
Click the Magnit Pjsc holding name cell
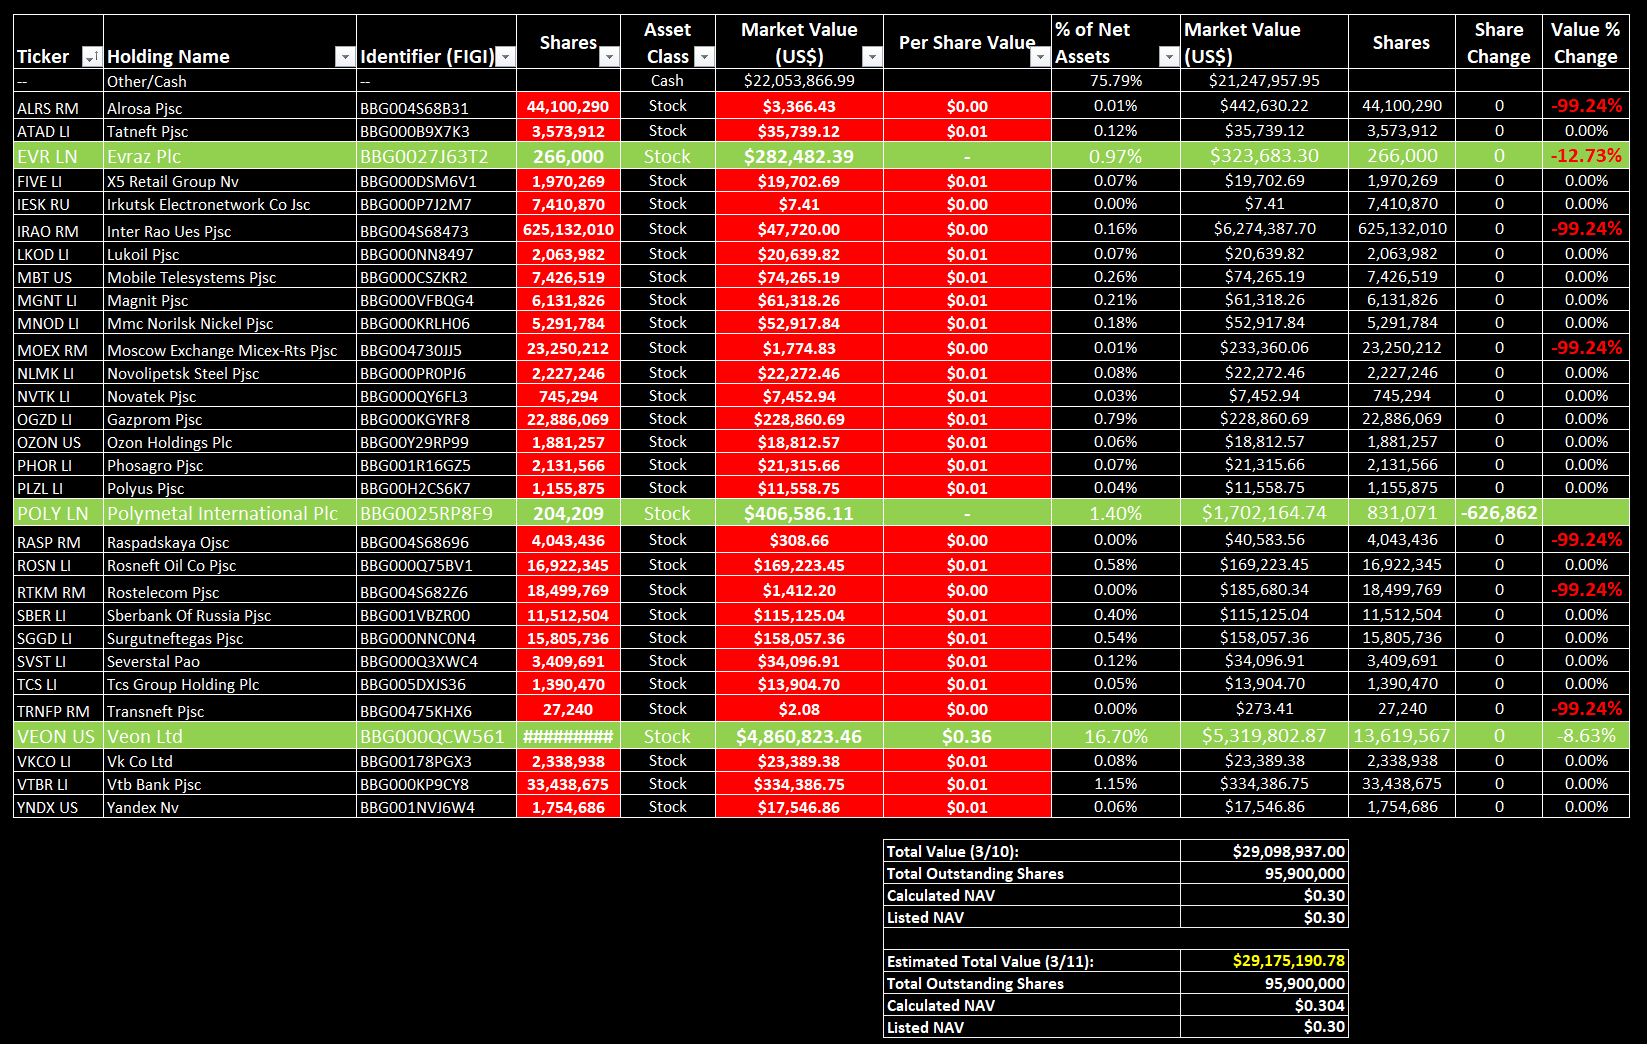230,300
